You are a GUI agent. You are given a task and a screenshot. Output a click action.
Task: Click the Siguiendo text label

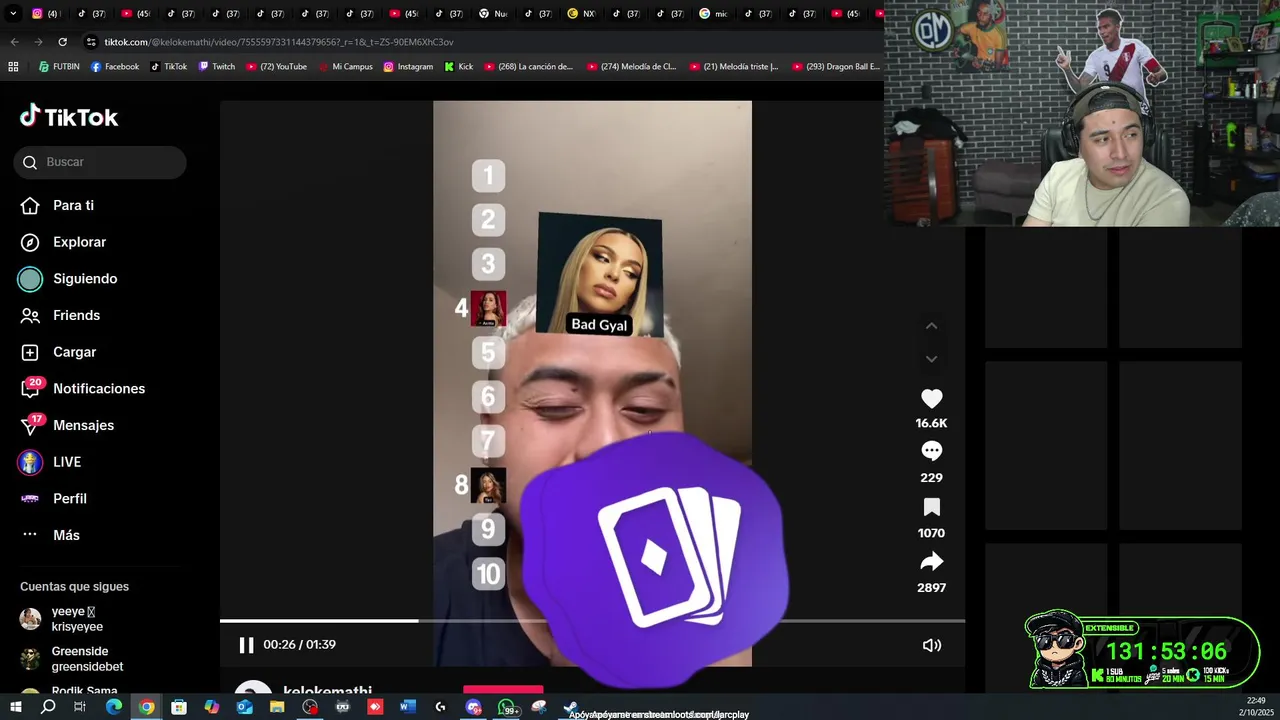[x=85, y=279]
